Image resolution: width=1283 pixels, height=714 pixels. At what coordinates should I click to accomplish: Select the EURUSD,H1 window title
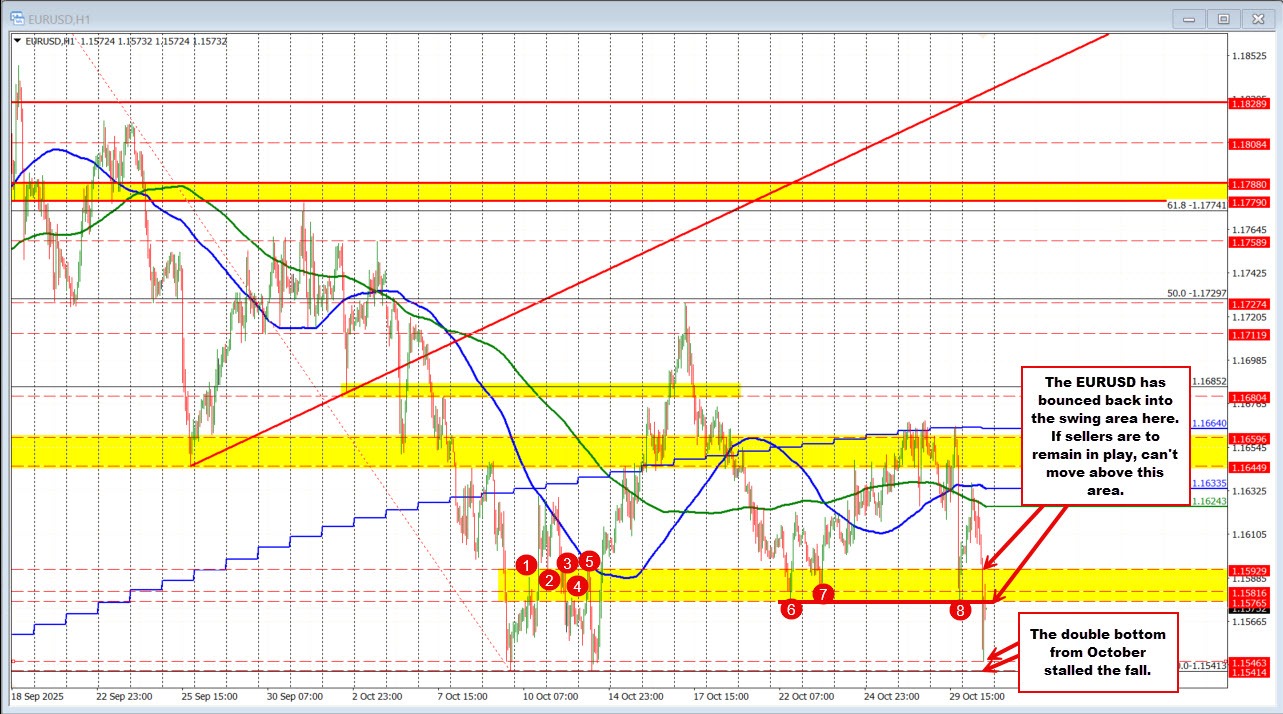(x=59, y=17)
